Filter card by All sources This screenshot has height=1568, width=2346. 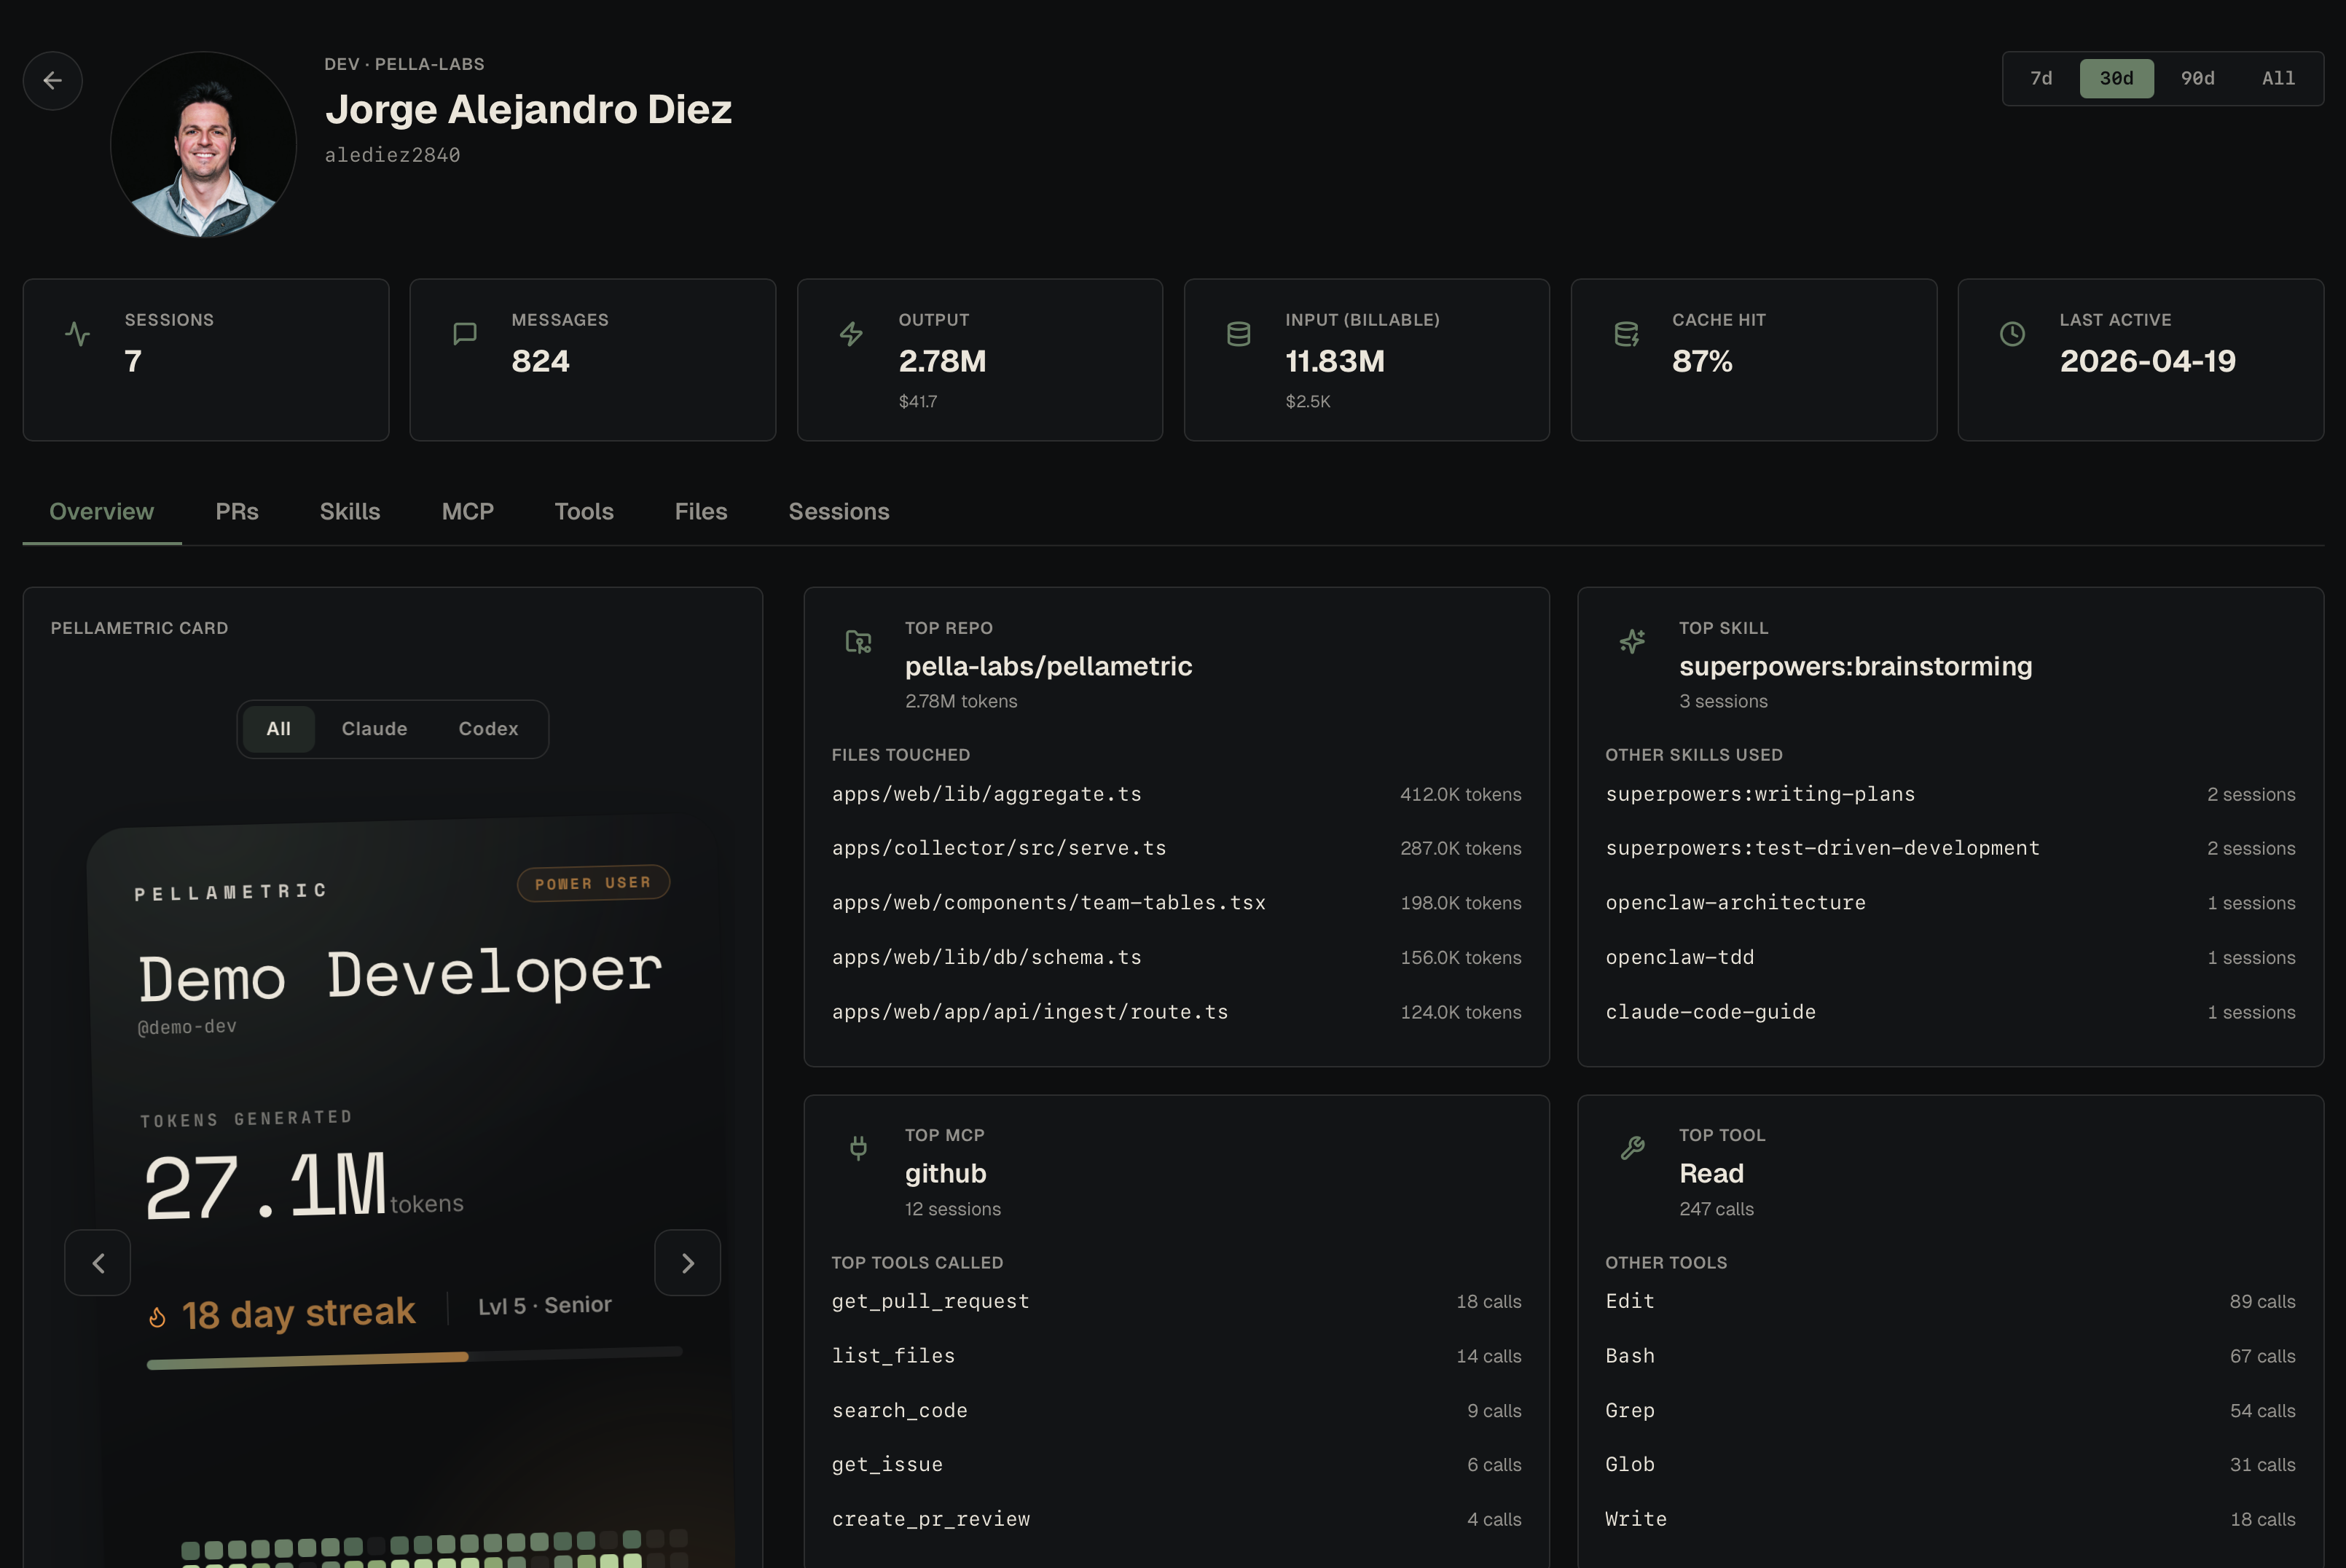tap(279, 729)
